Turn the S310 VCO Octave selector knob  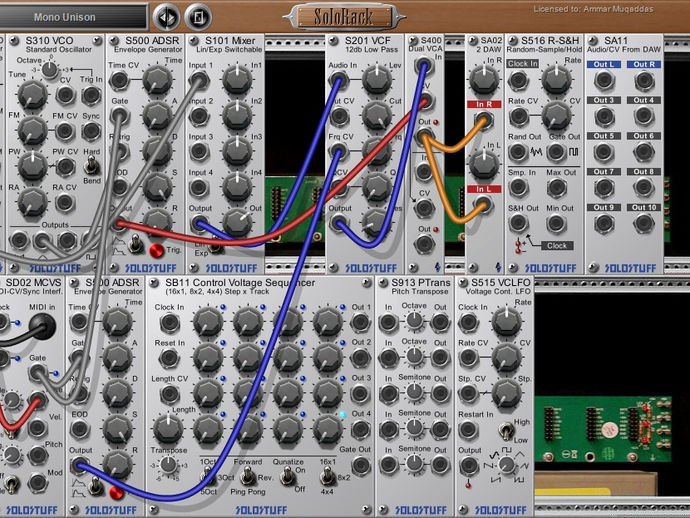pyautogui.click(x=50, y=69)
